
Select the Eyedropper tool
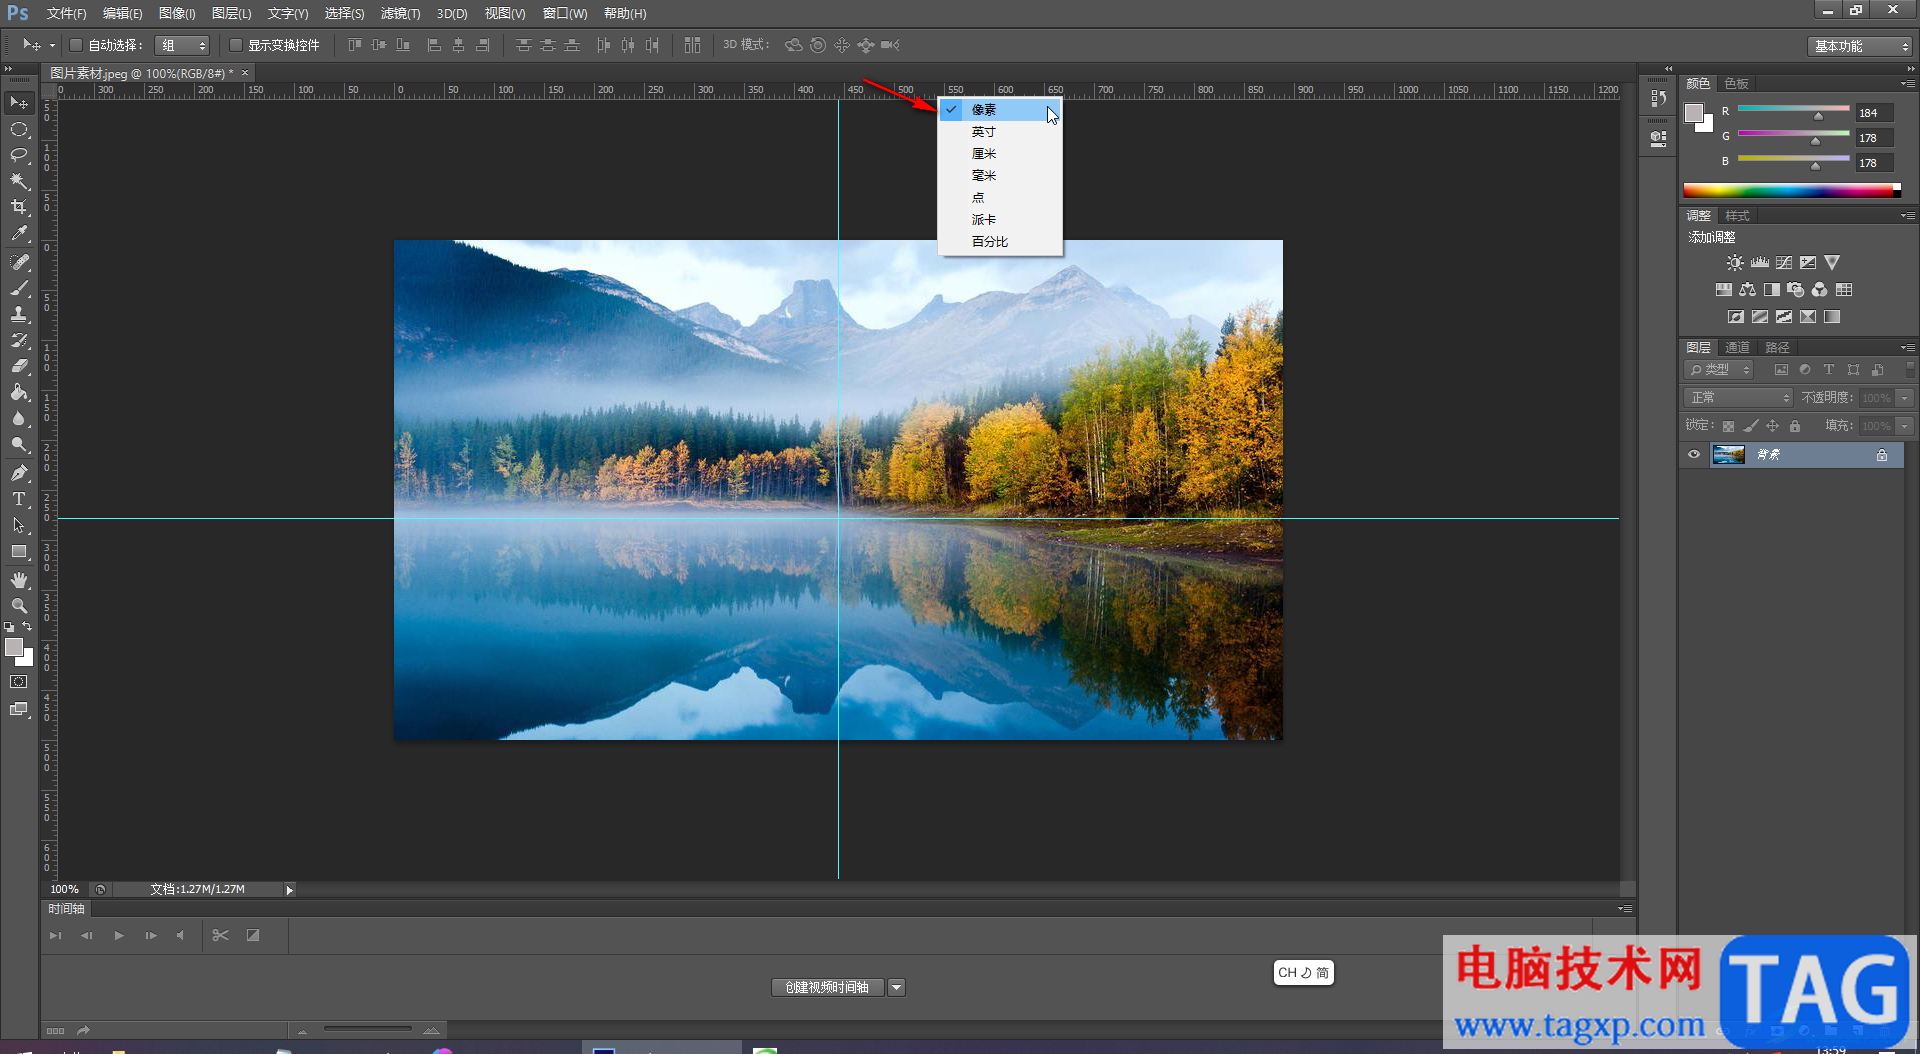point(19,234)
